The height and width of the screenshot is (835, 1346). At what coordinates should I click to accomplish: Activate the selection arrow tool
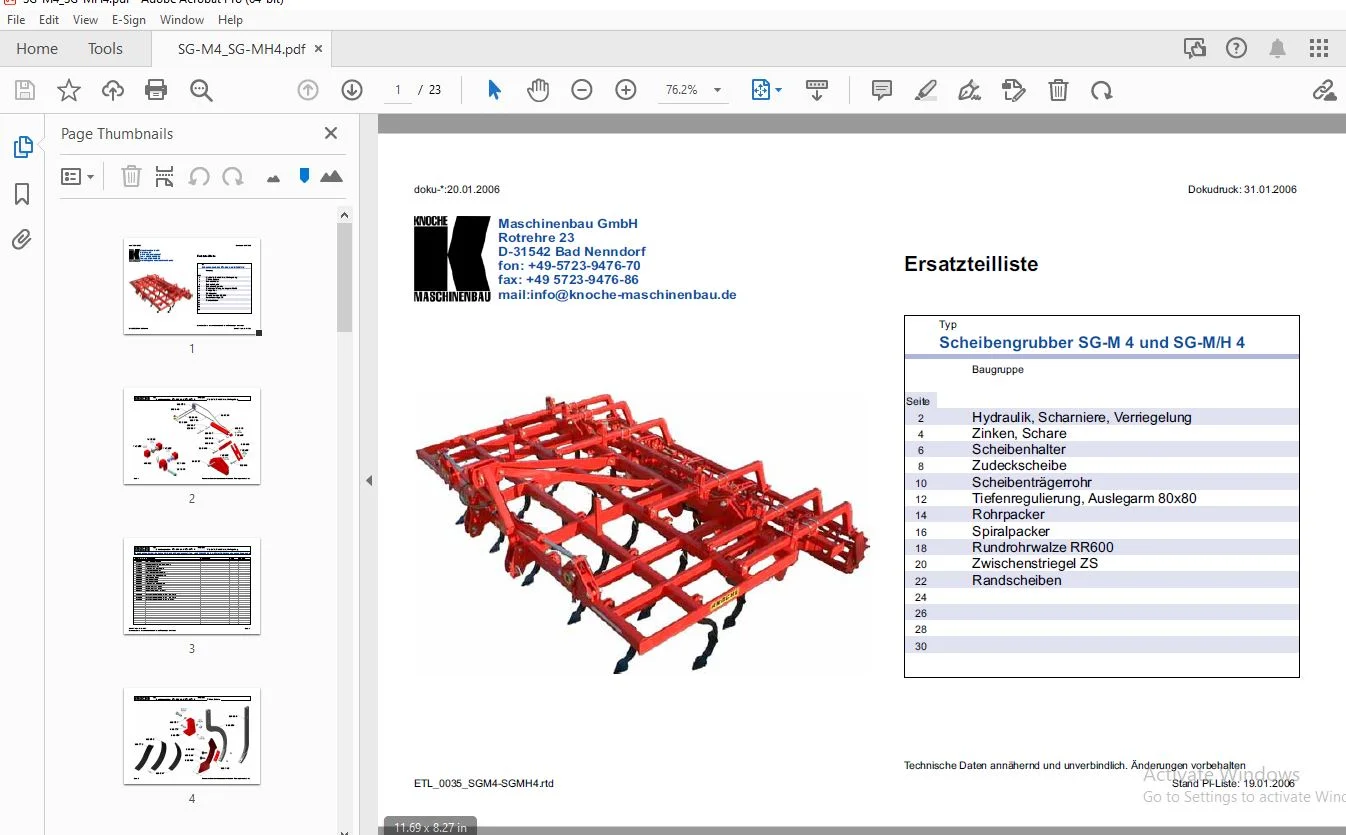point(494,90)
